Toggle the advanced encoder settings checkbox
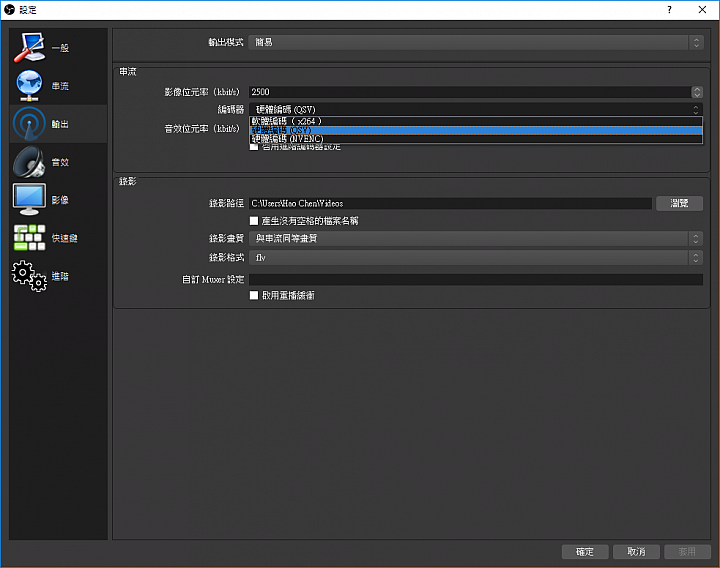This screenshot has height=568, width=720. (254, 147)
